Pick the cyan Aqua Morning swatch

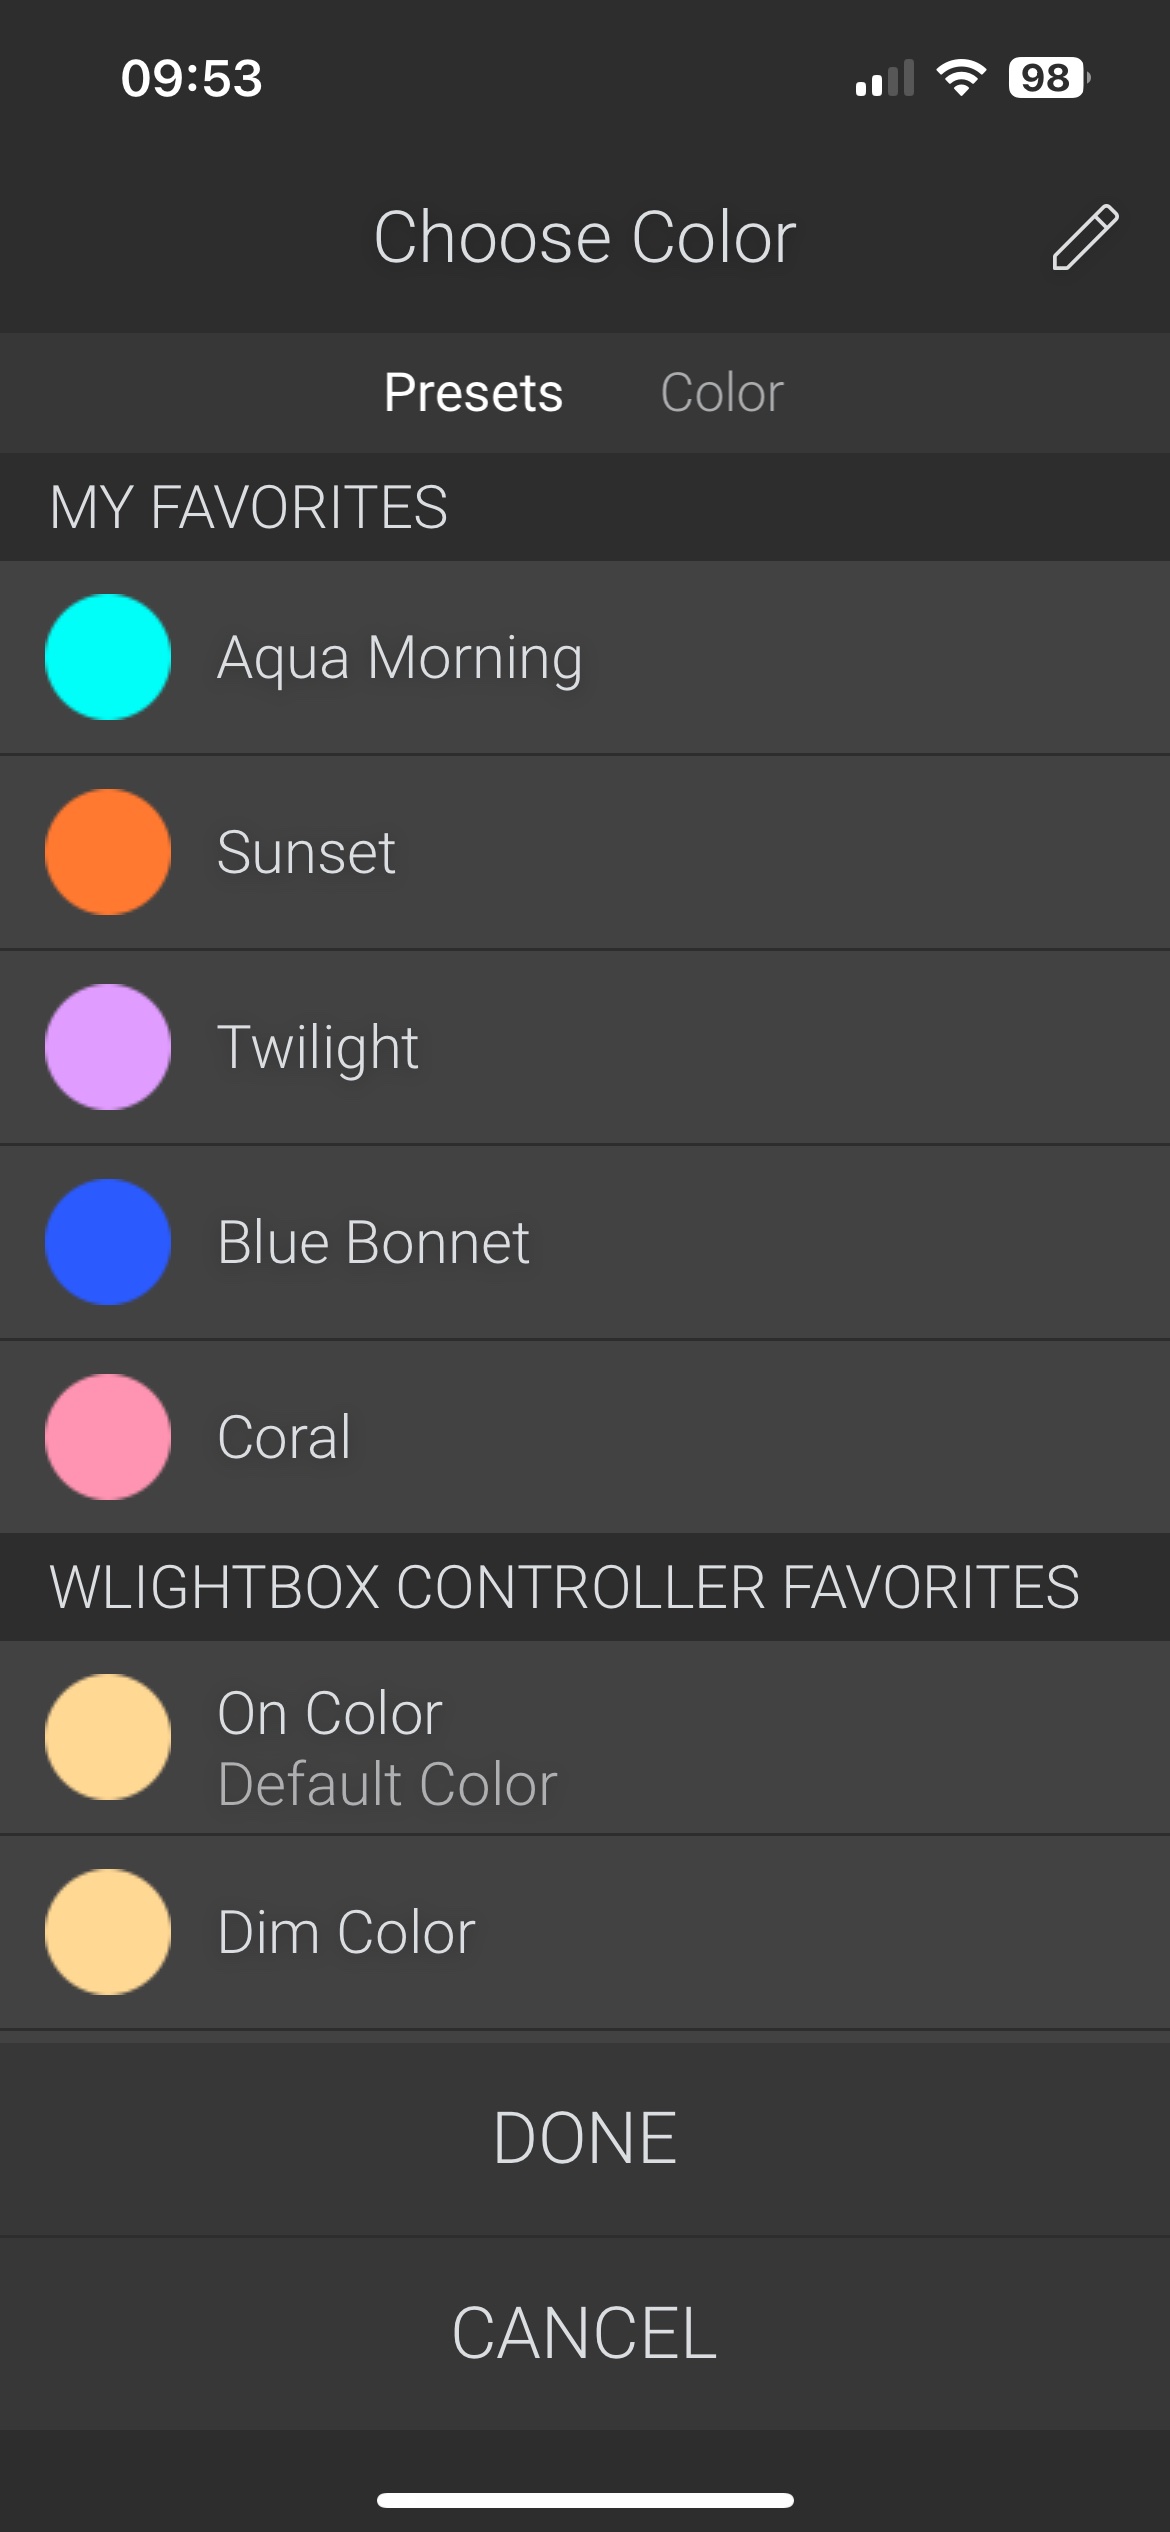click(108, 657)
